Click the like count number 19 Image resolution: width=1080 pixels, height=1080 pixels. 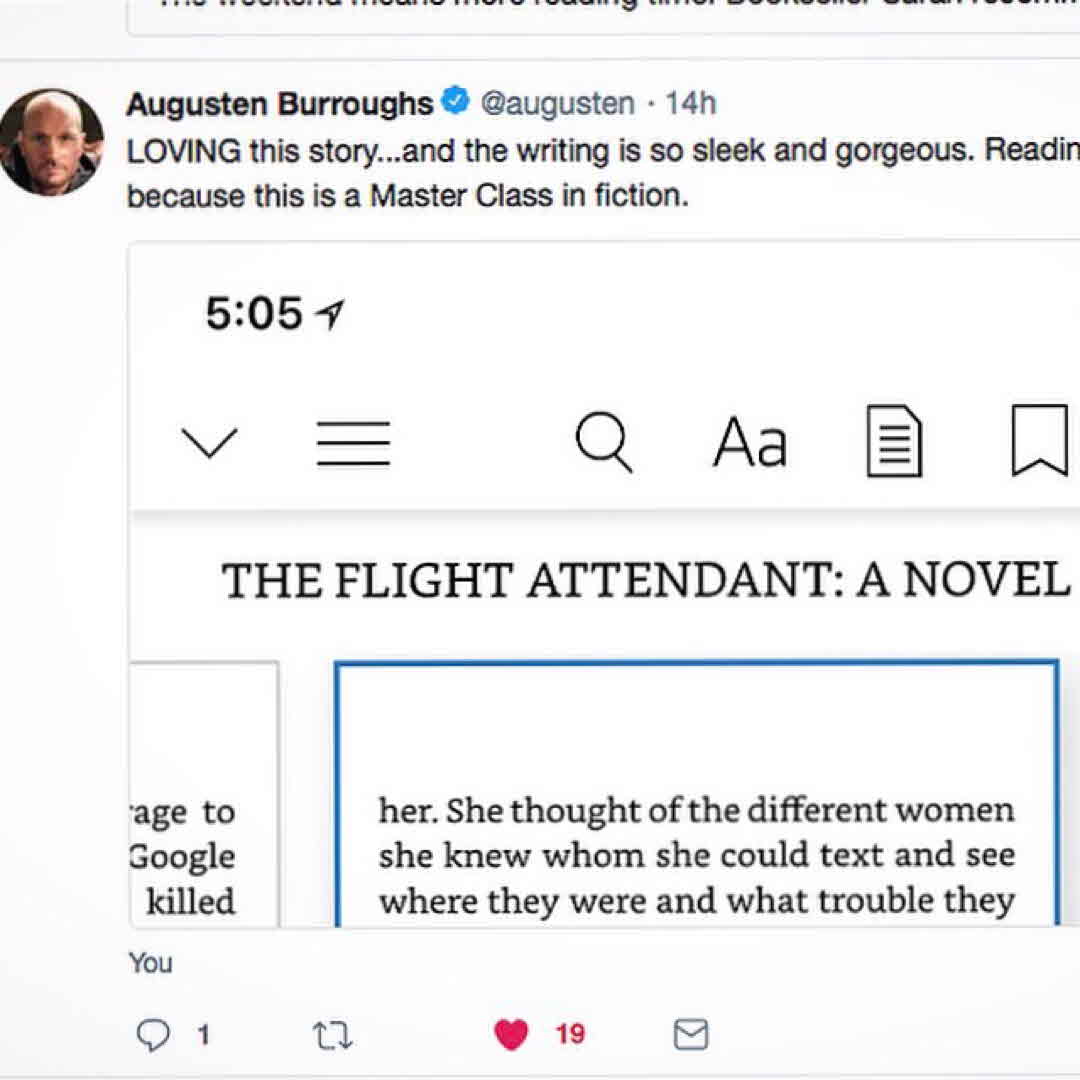570,1034
